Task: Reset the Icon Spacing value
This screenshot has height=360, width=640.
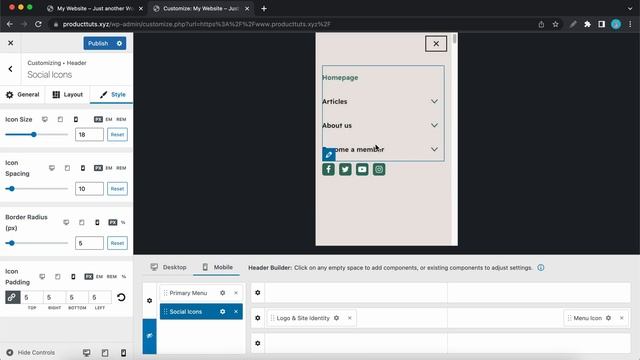Action: point(117,189)
